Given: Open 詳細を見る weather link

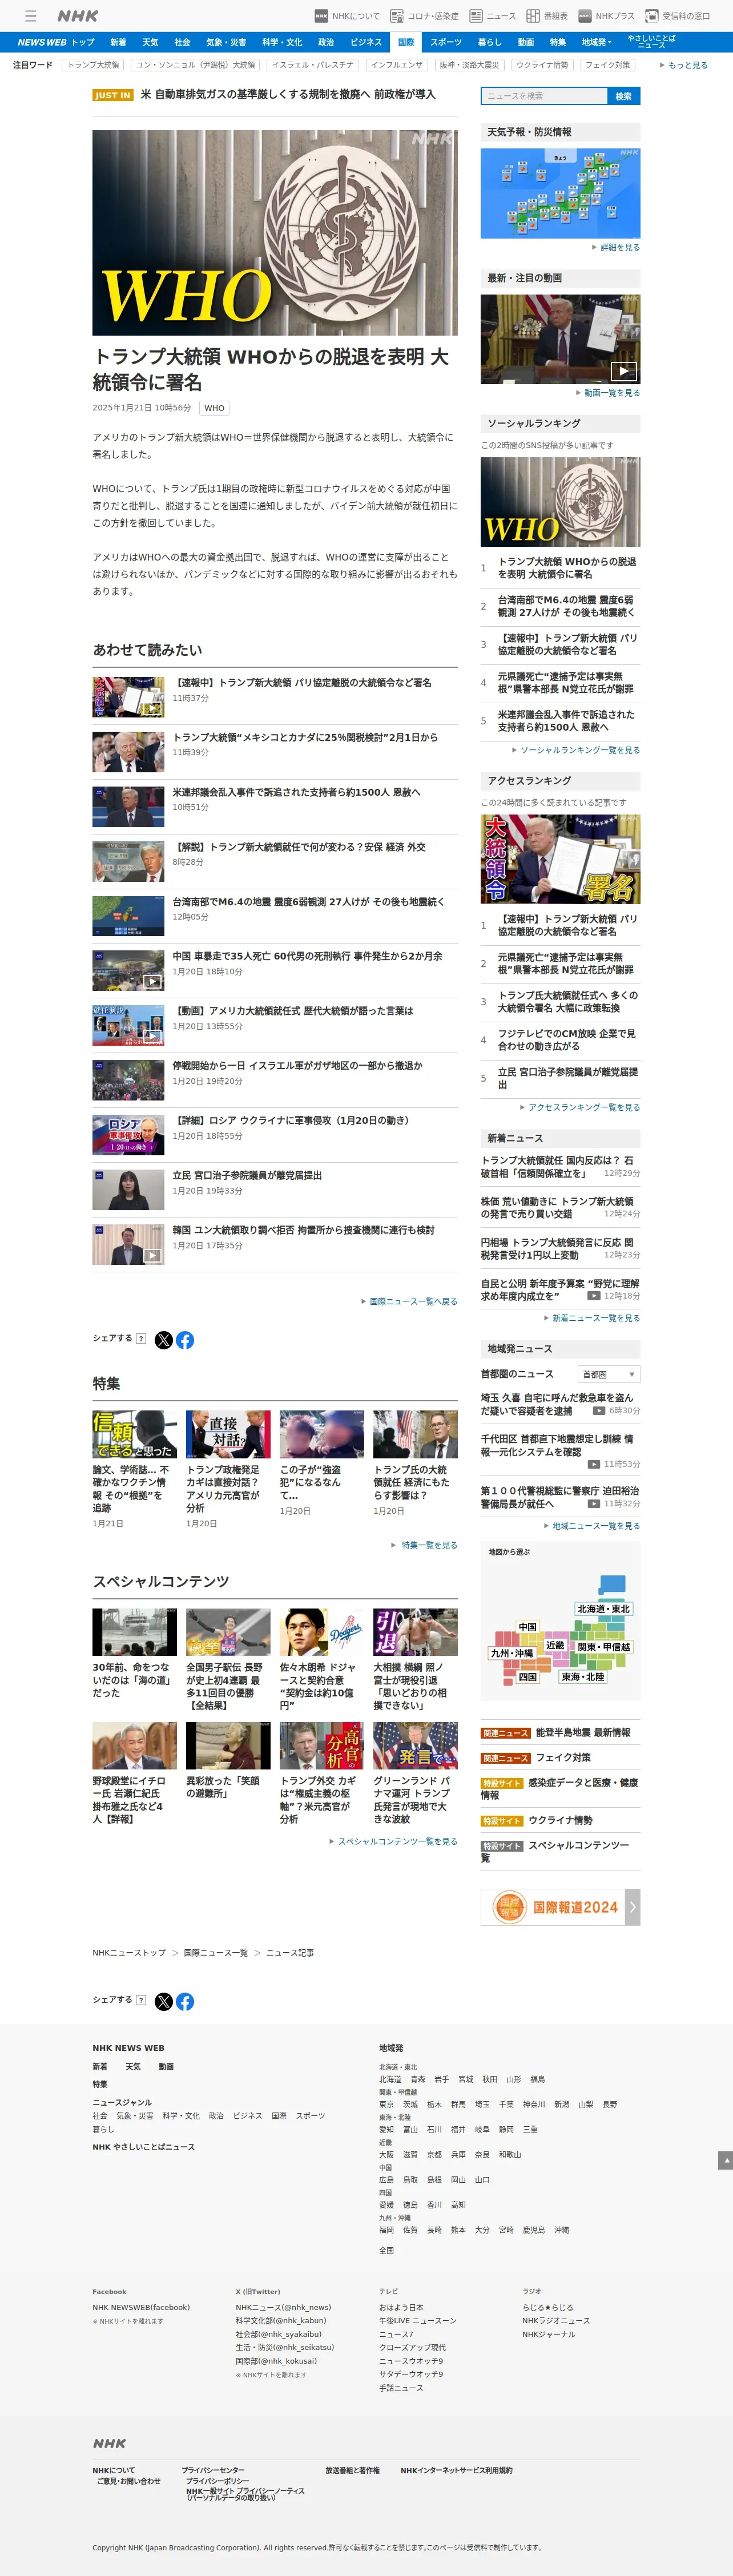Looking at the screenshot, I should click(x=616, y=247).
